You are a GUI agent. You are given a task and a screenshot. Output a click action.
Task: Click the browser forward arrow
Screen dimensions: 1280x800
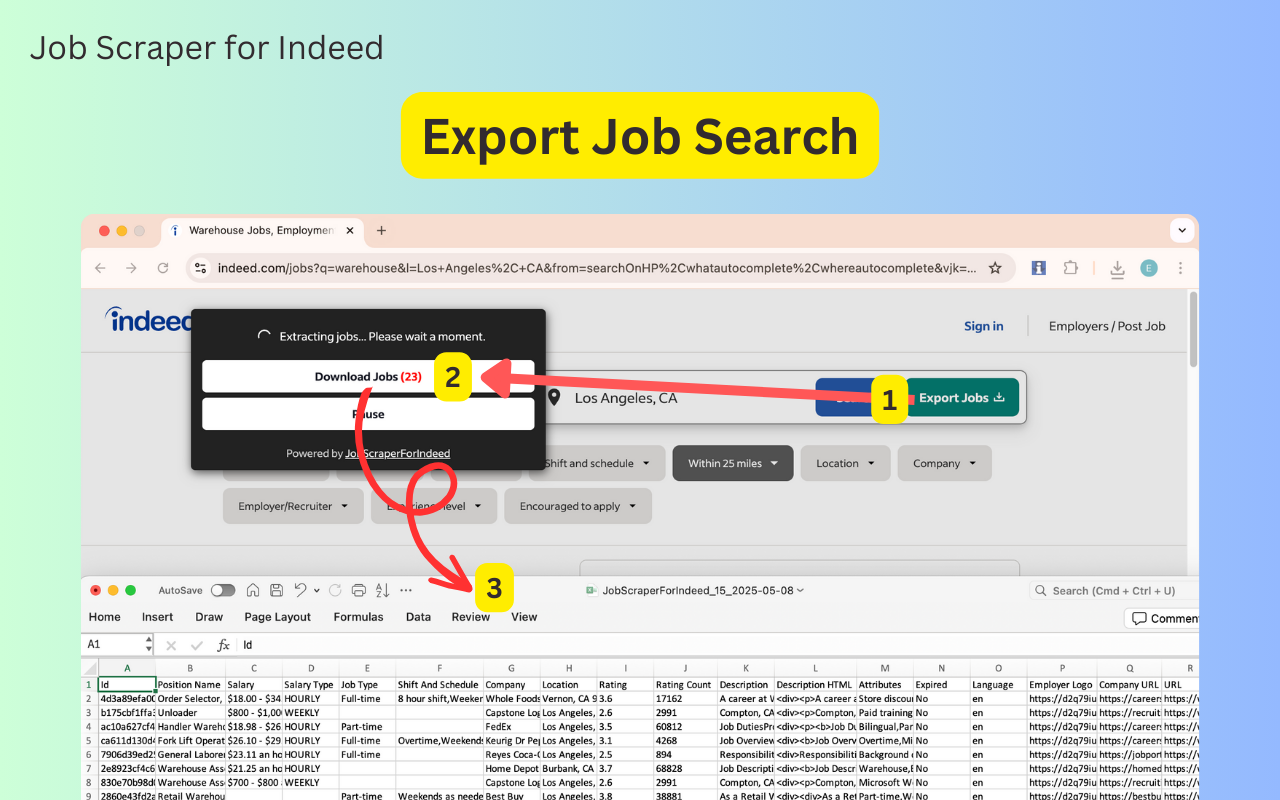(x=131, y=268)
